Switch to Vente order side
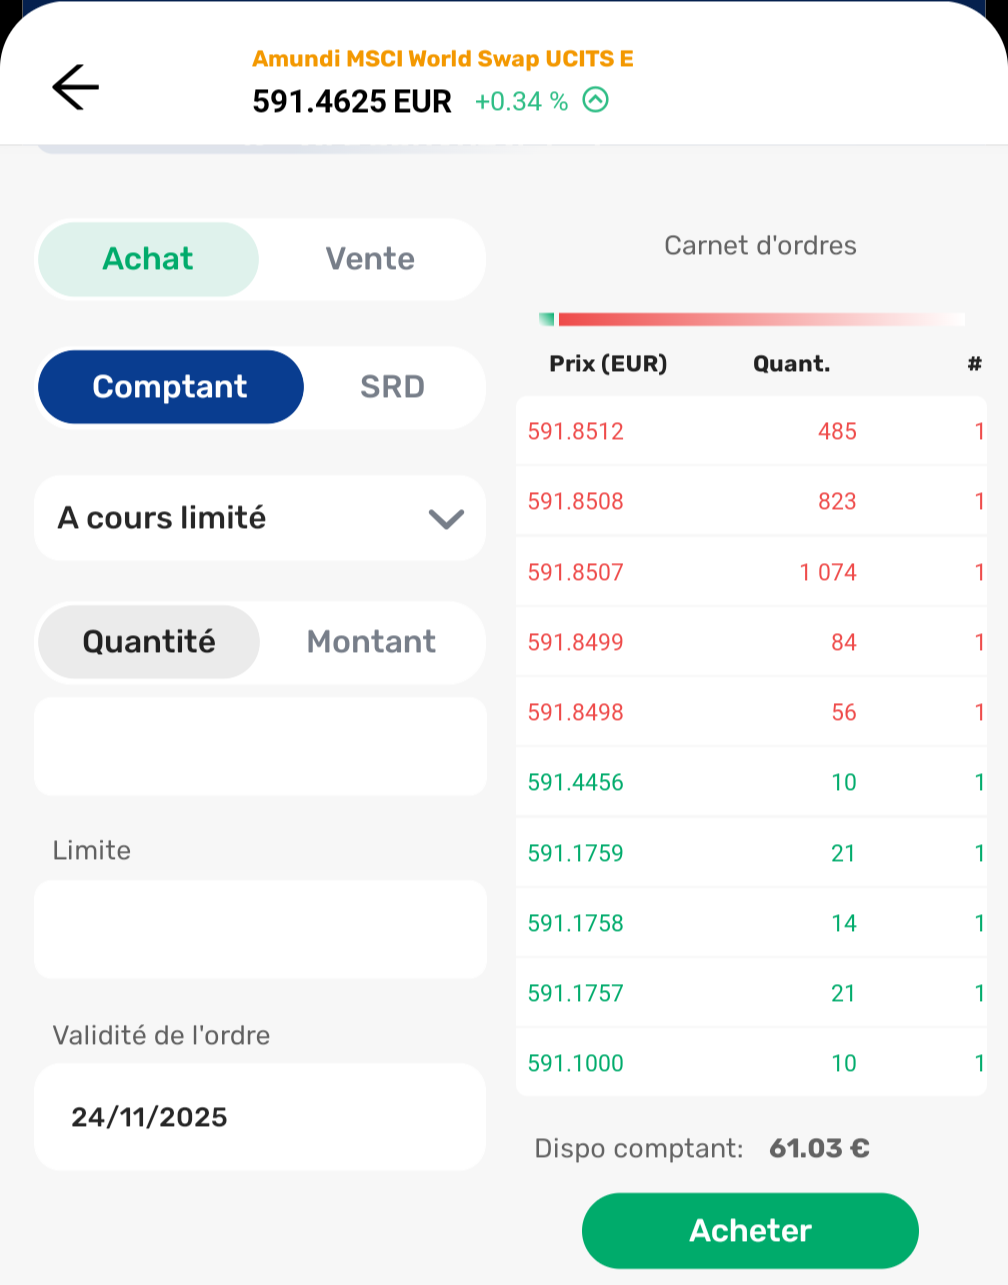1008x1285 pixels. click(370, 259)
